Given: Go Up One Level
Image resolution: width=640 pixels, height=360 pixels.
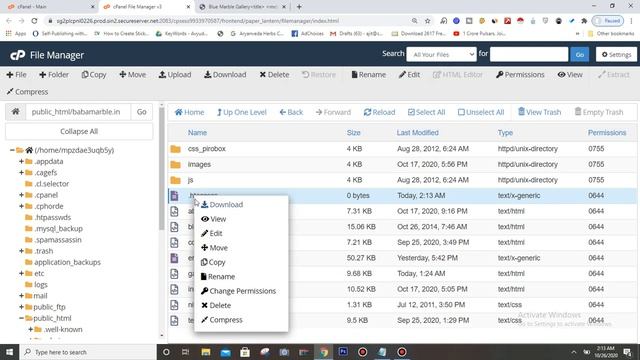Looking at the screenshot, I should pos(242,112).
